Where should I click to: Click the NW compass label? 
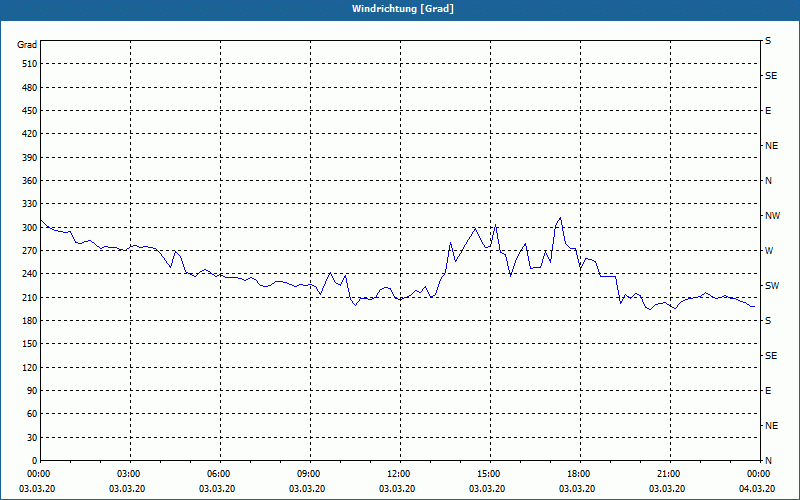pyautogui.click(x=772, y=216)
